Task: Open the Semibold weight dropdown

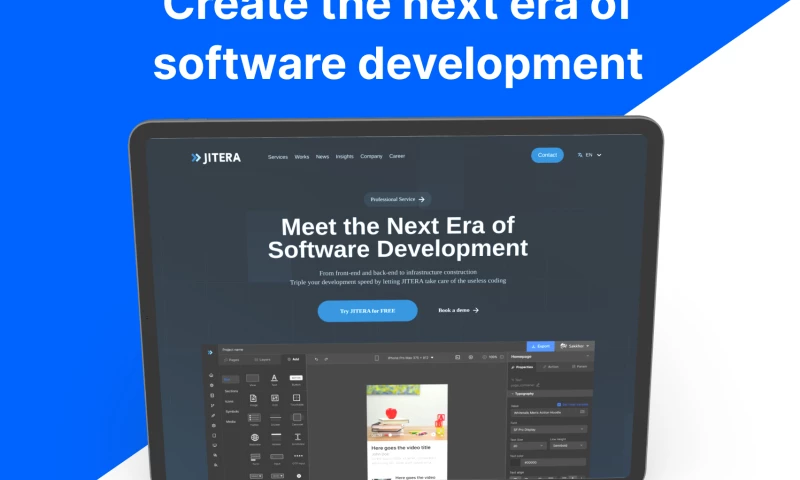Action: tap(568, 445)
